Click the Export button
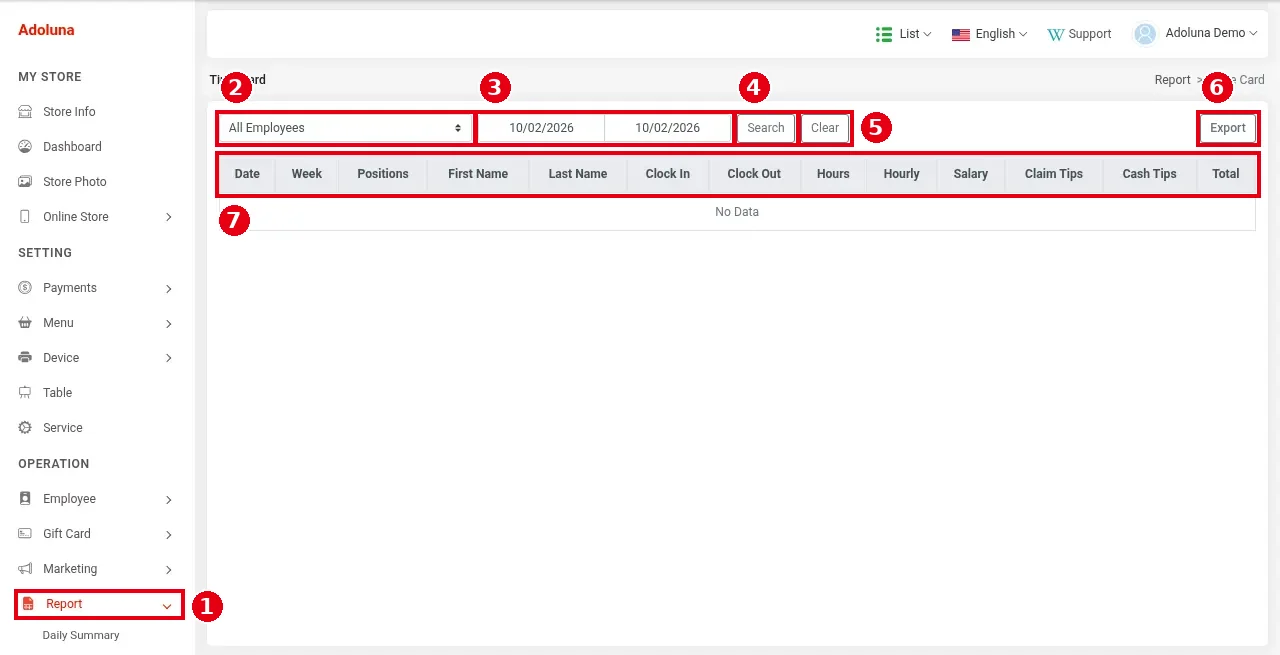The image size is (1280, 655). (1228, 128)
